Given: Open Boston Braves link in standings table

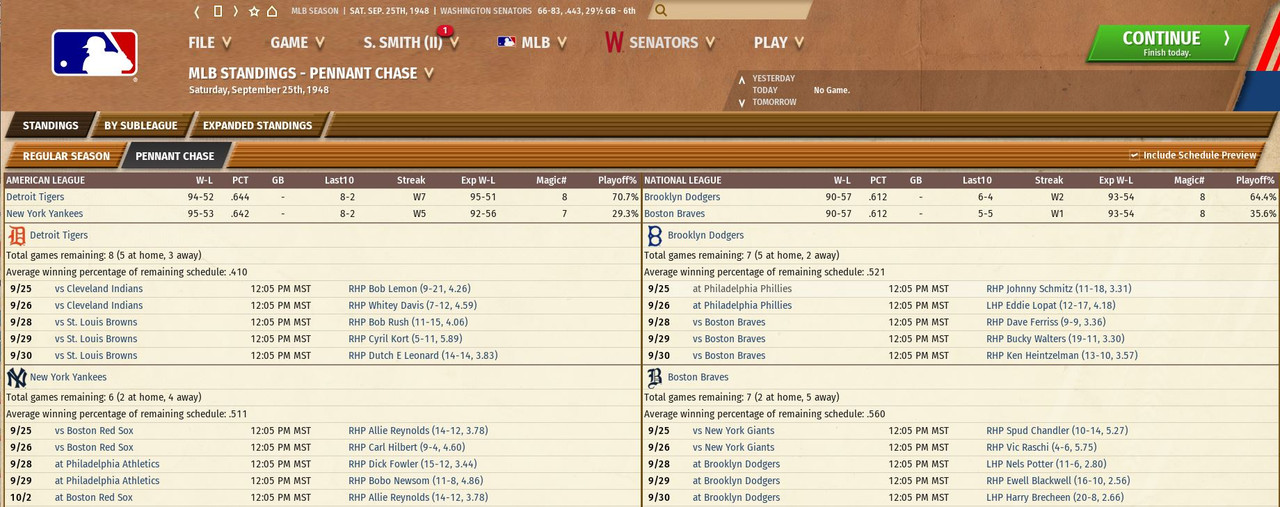Looking at the screenshot, I should coord(674,214).
